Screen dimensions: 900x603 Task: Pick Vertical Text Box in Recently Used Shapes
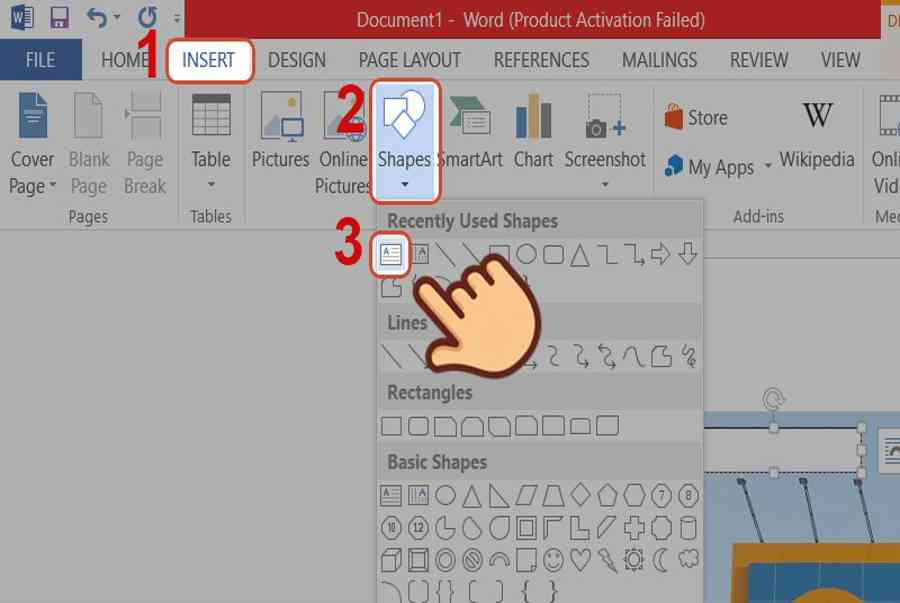coord(421,254)
